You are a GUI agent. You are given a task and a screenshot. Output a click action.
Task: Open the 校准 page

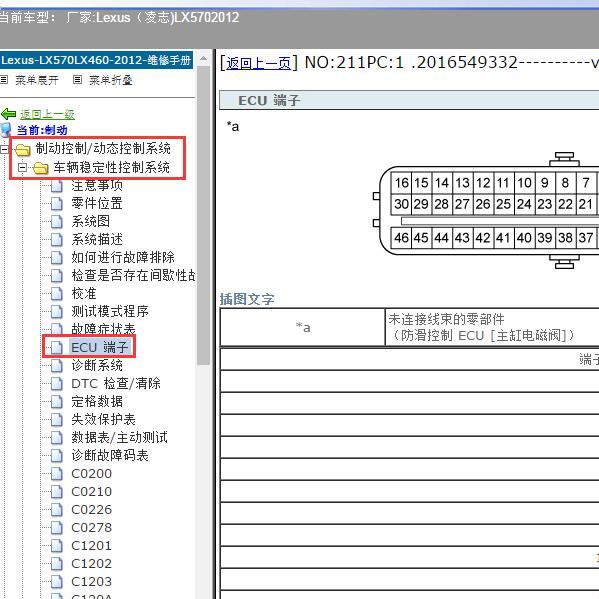point(84,293)
